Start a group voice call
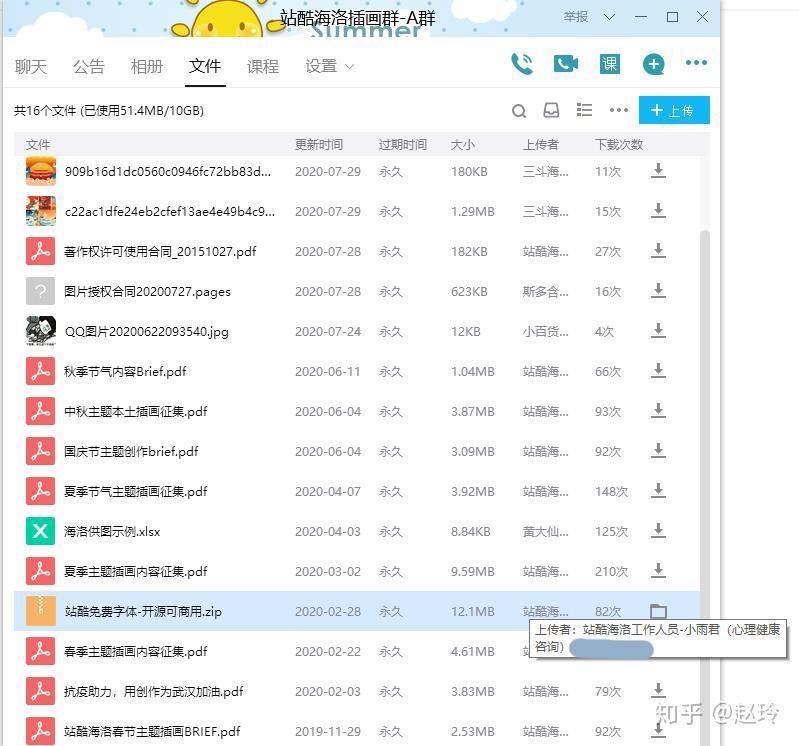 [522, 64]
